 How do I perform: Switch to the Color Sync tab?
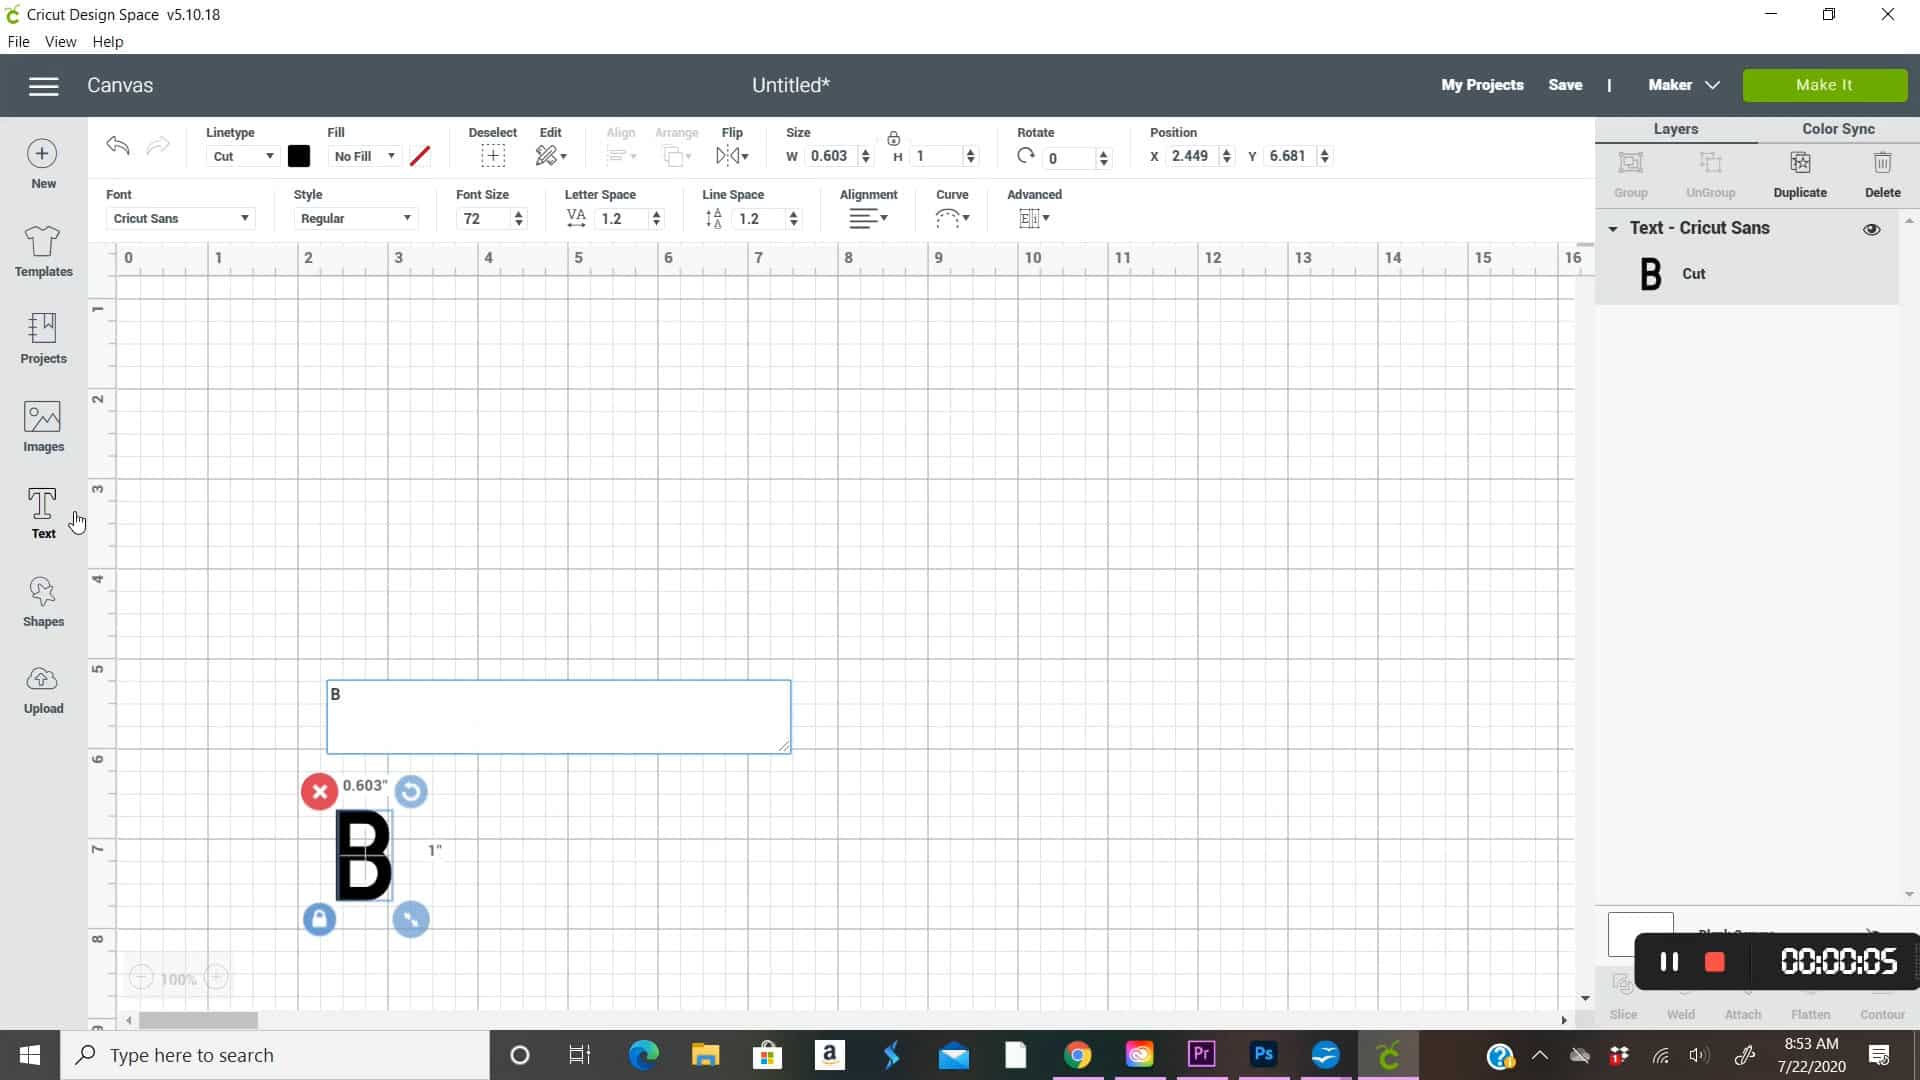[1838, 129]
